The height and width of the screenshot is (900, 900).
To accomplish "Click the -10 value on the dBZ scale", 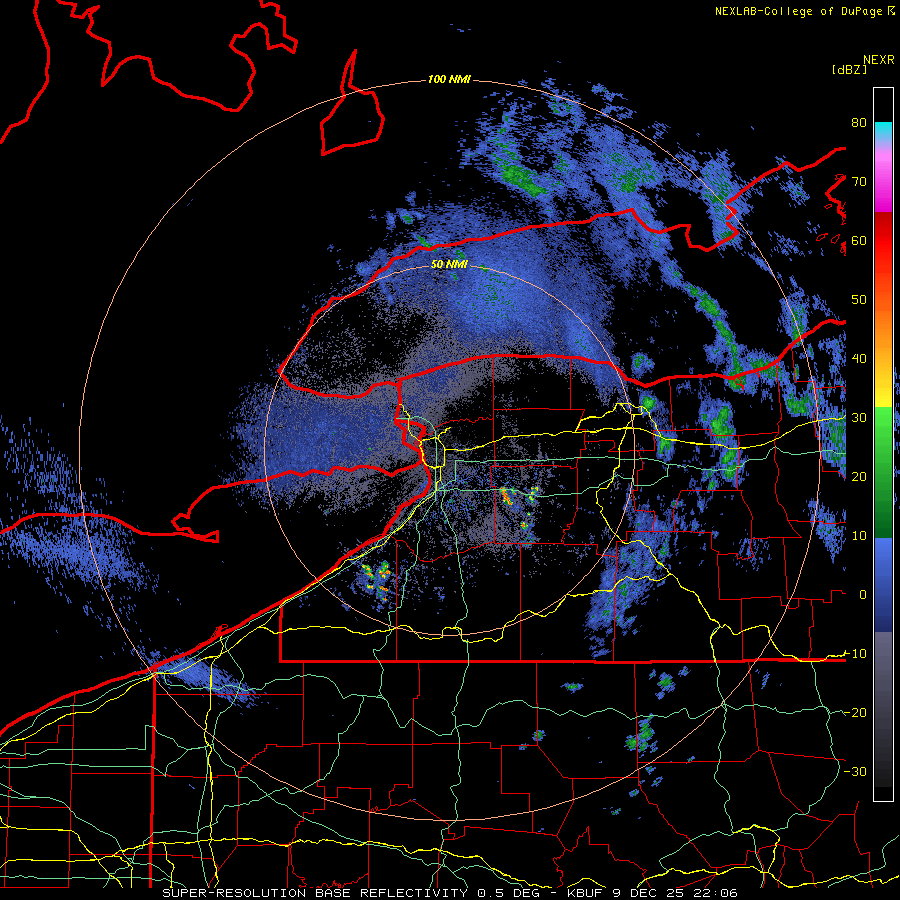I will pyautogui.click(x=855, y=654).
